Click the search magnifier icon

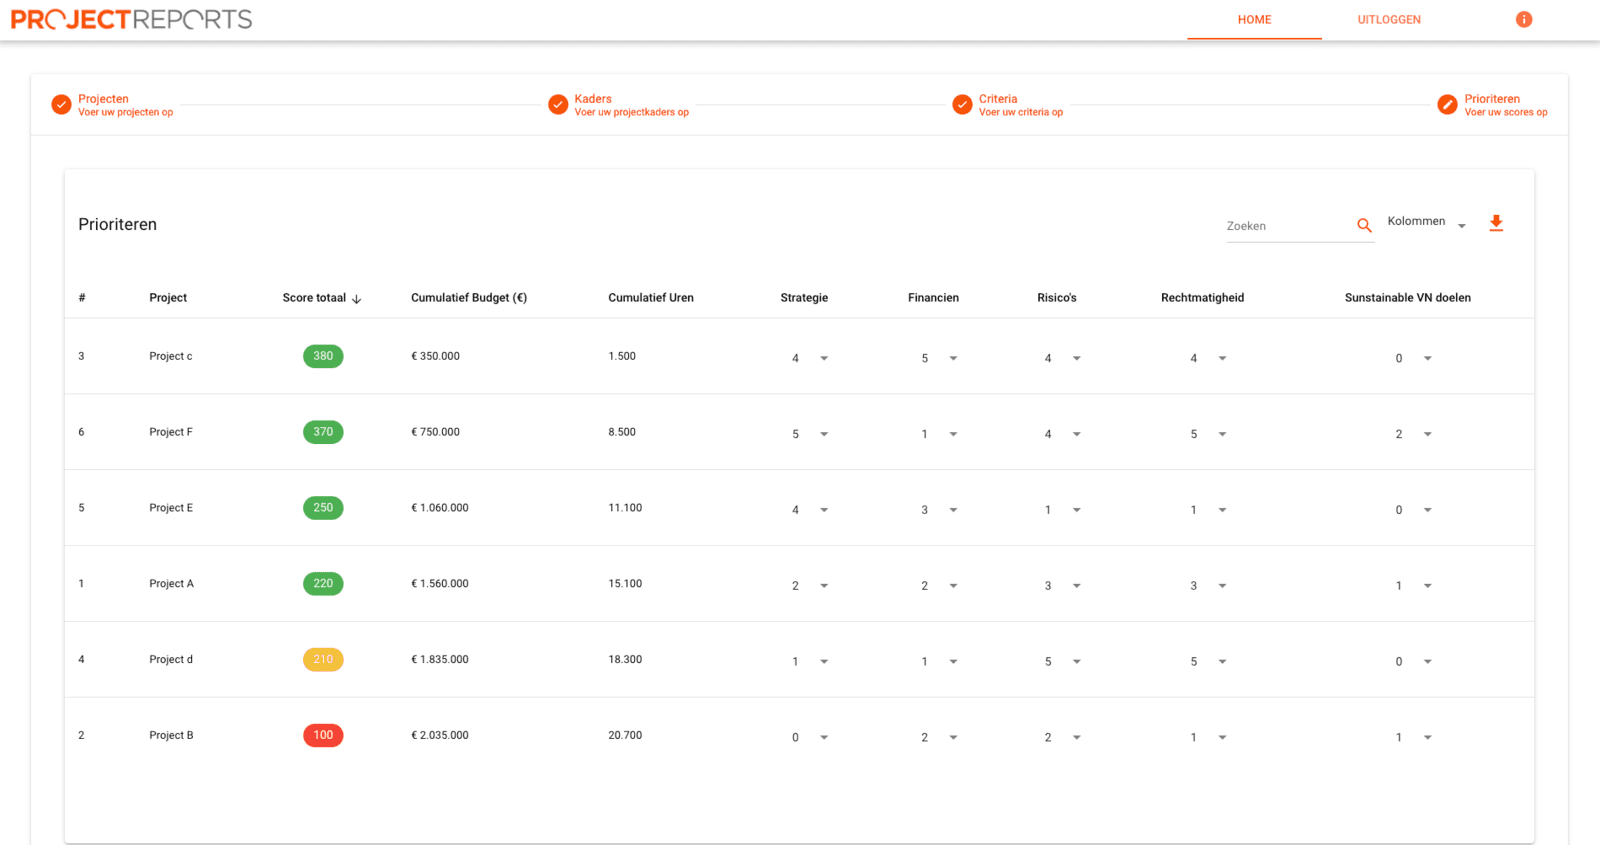(x=1364, y=226)
